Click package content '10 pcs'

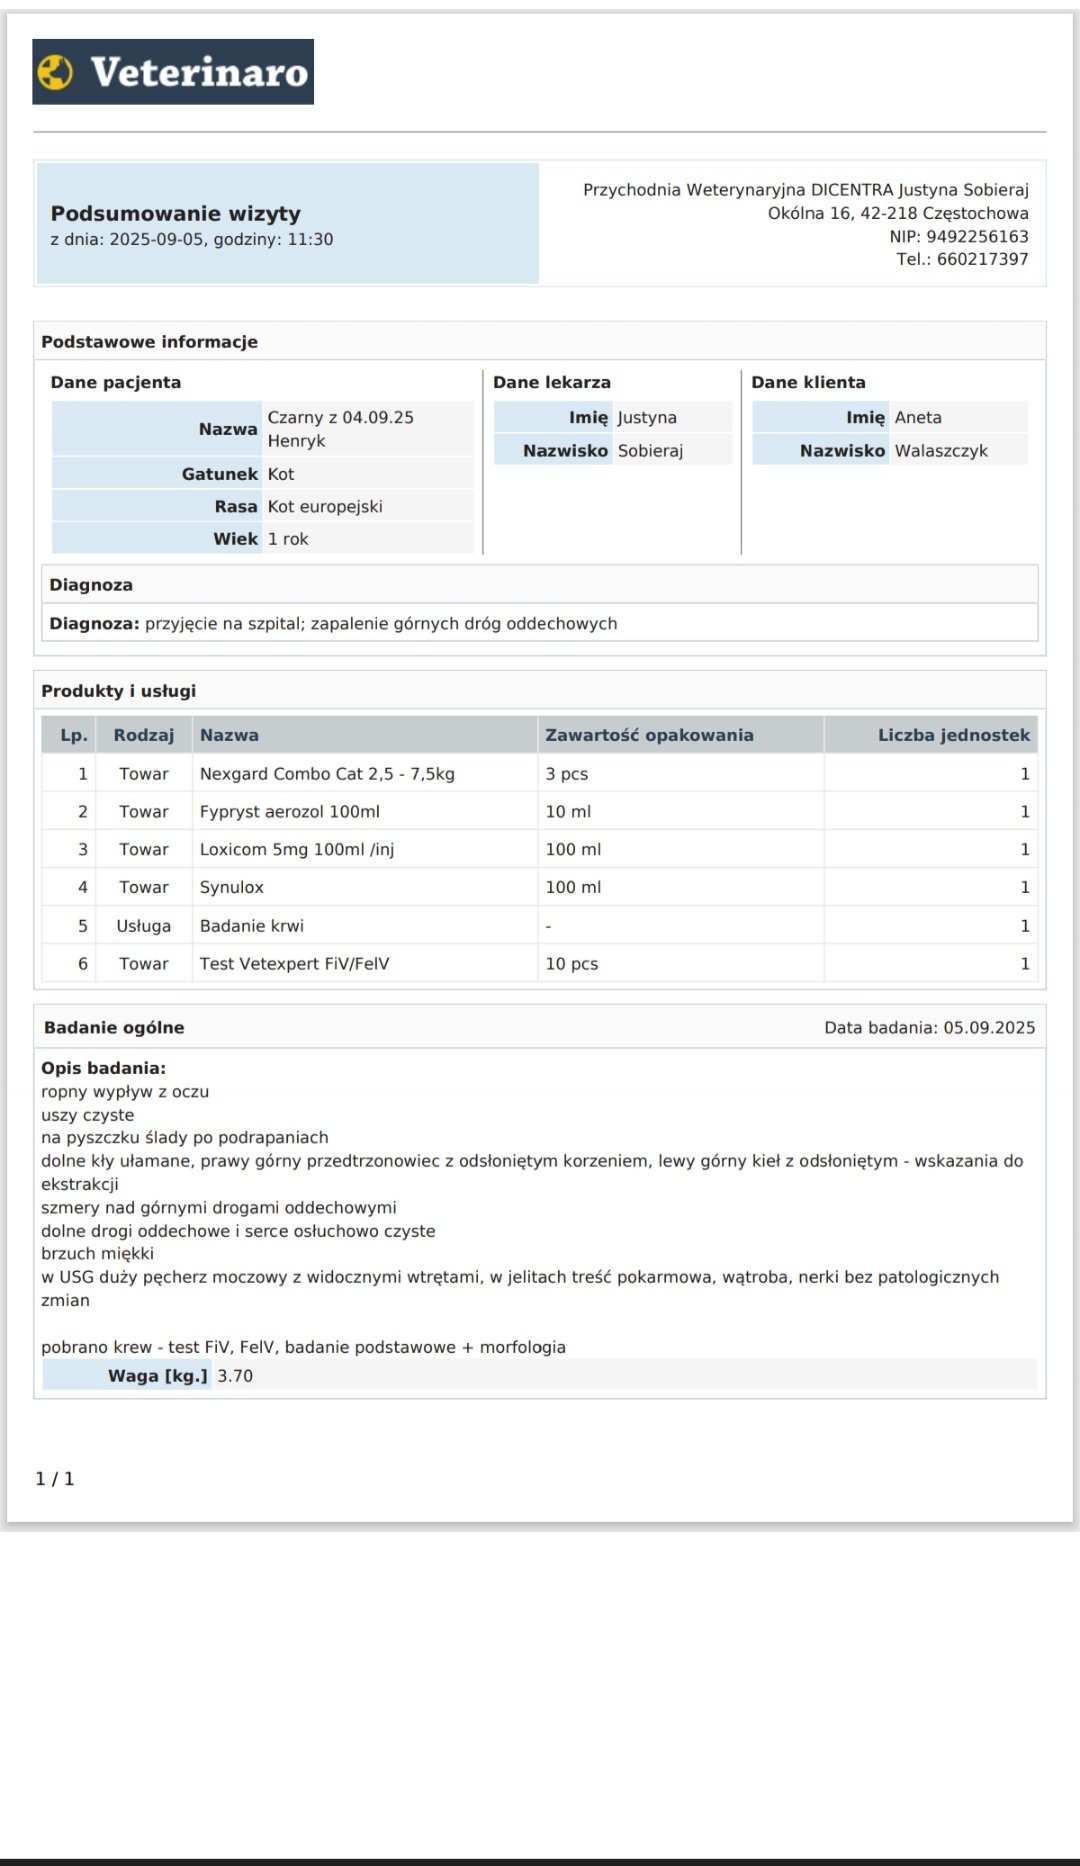(572, 964)
